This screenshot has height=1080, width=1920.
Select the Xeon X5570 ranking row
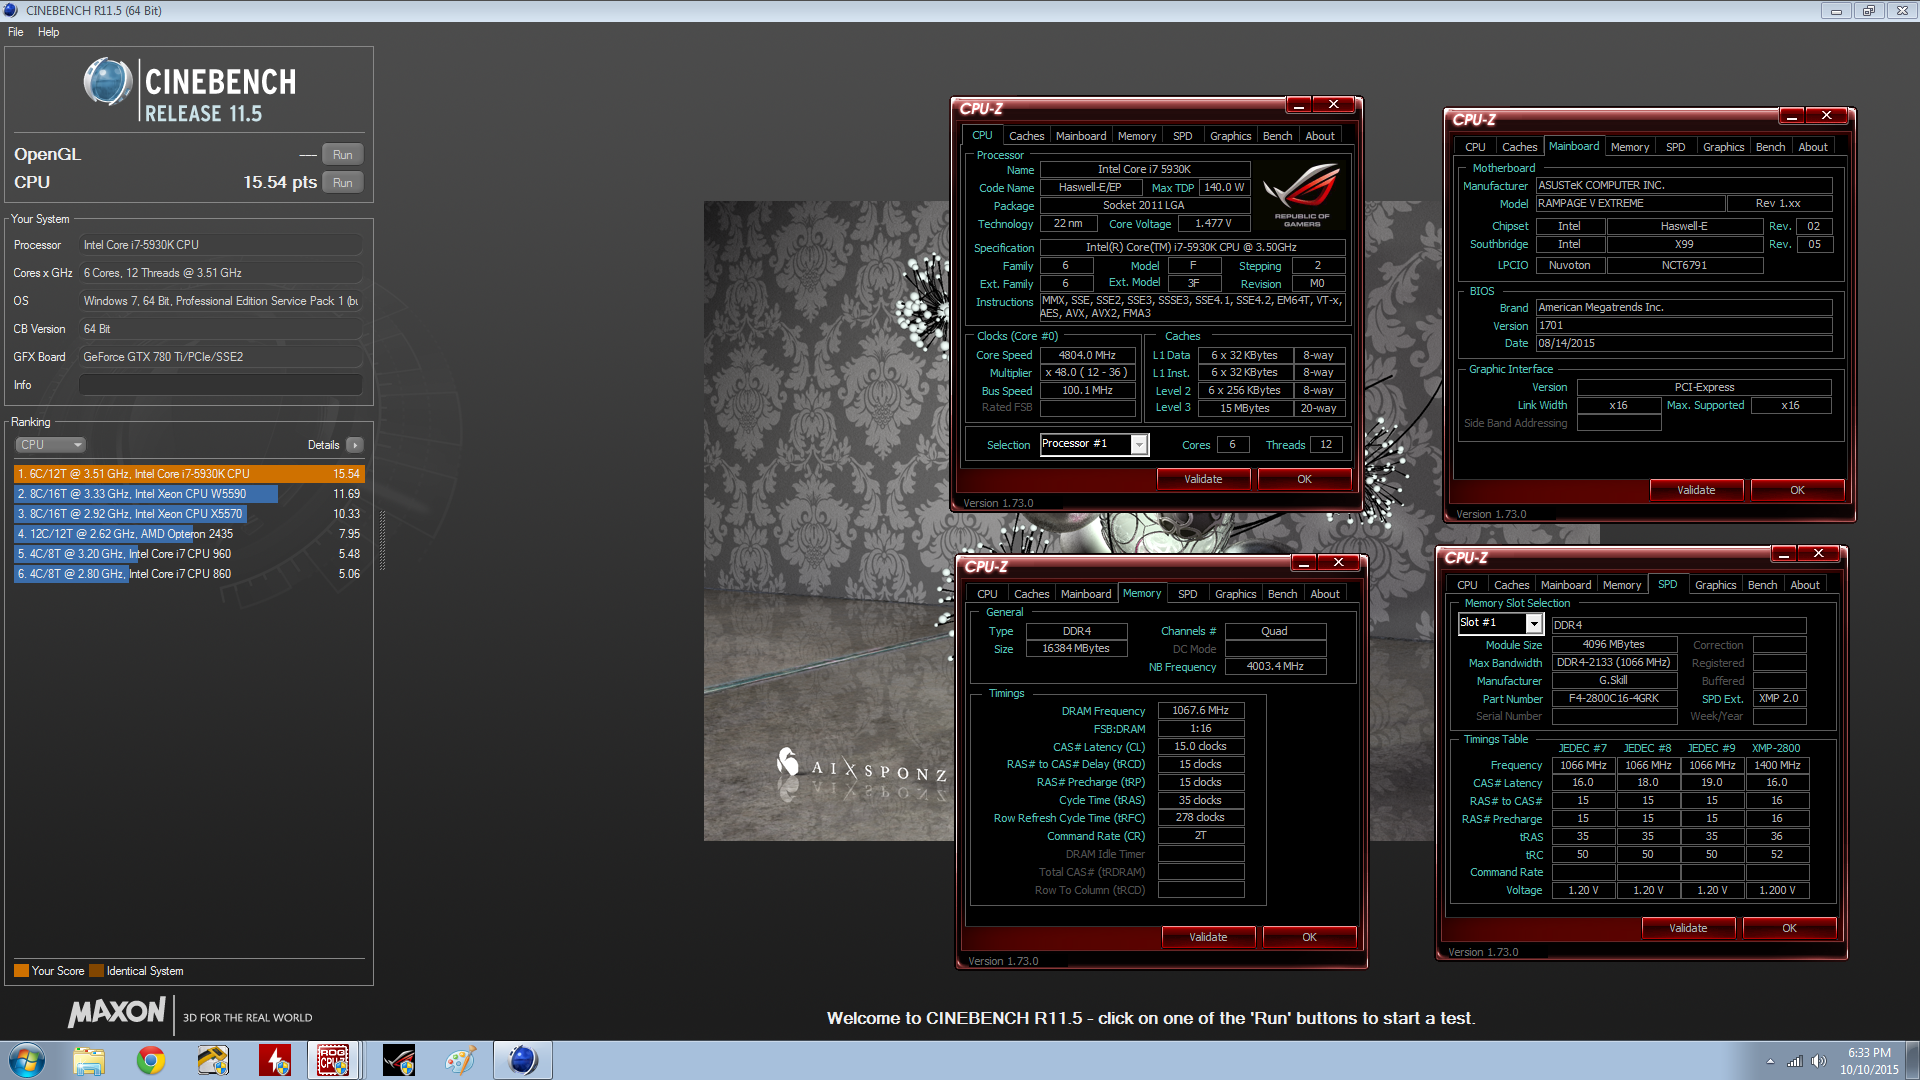click(x=189, y=514)
